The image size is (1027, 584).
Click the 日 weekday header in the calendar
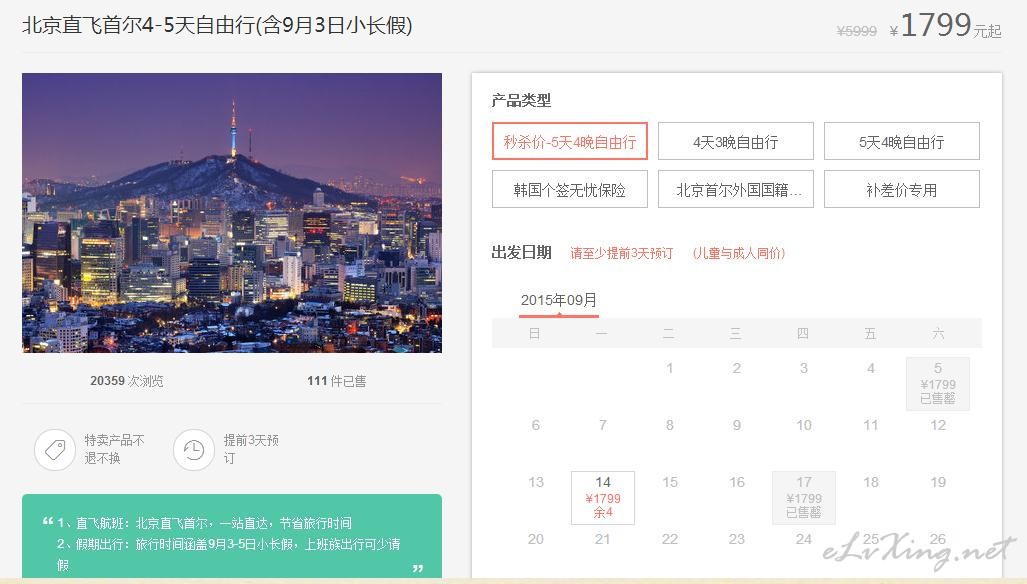[x=534, y=333]
